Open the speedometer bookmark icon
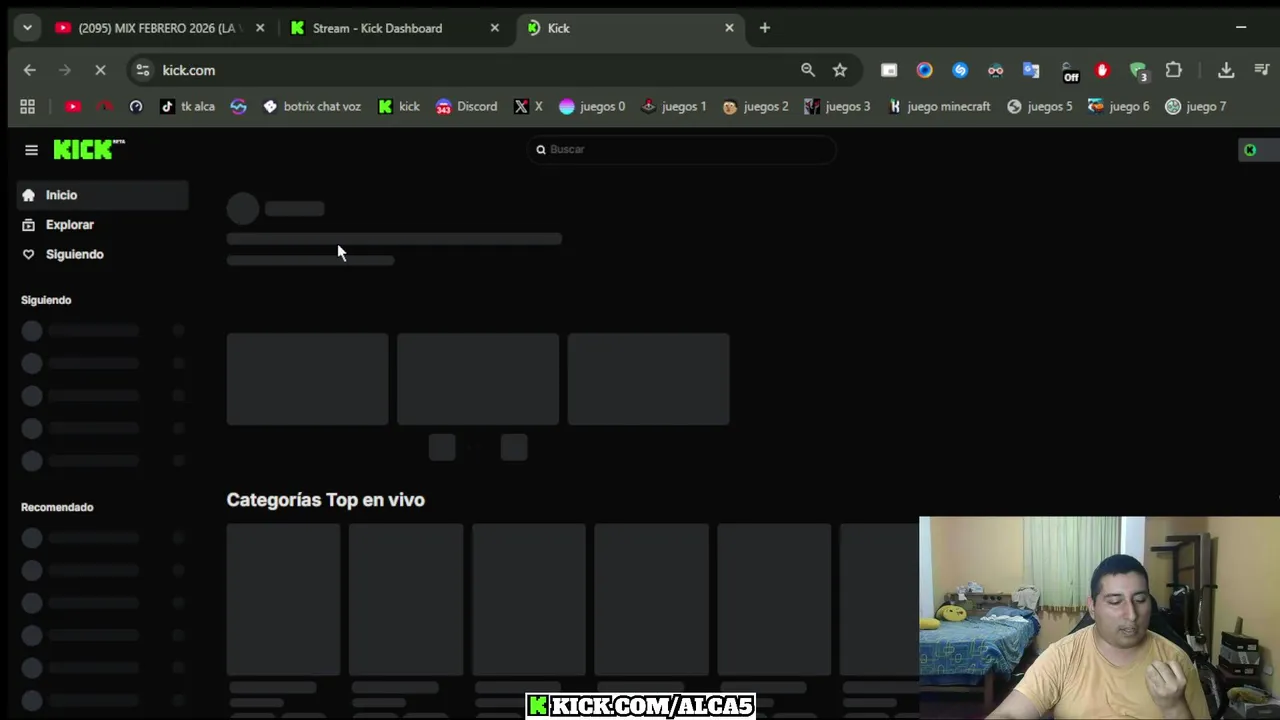The height and width of the screenshot is (720, 1280). click(136, 106)
